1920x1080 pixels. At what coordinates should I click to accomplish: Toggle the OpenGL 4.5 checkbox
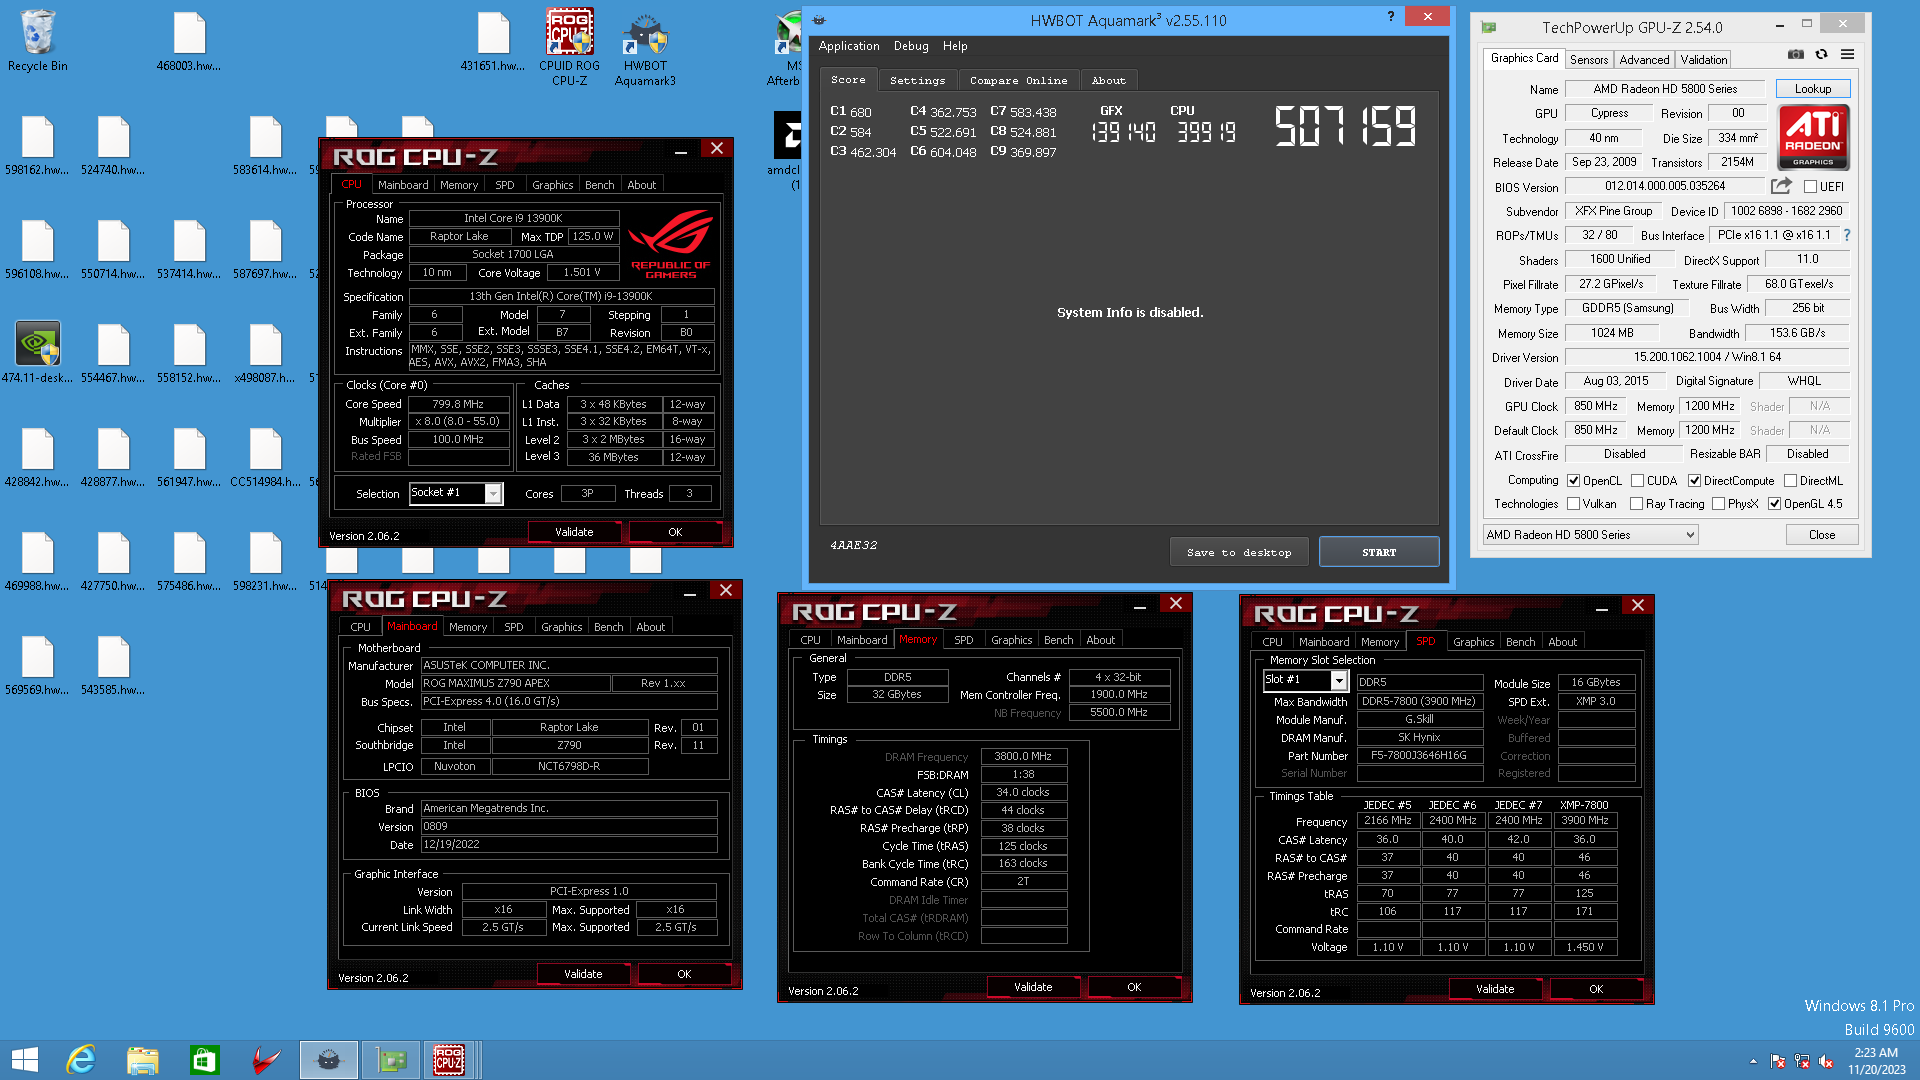(x=1774, y=504)
